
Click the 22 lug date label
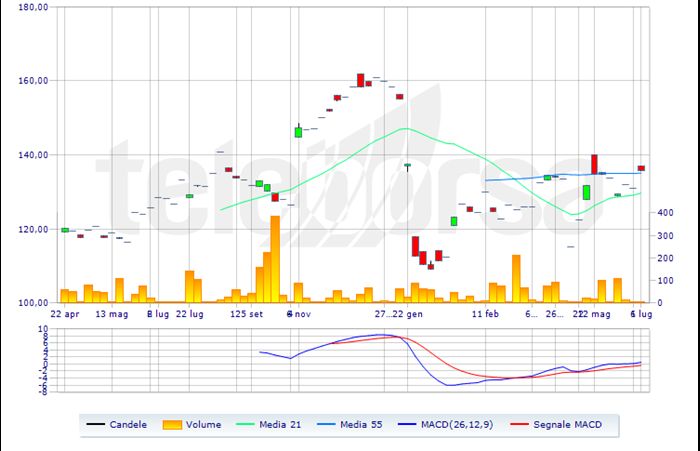tap(190, 314)
